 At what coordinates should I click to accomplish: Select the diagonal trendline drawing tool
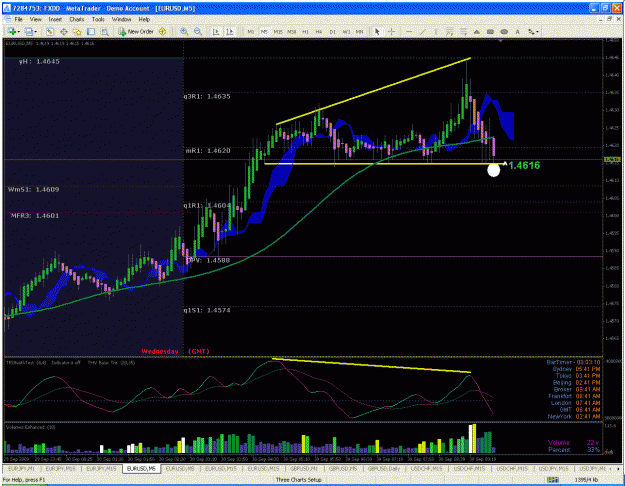click(423, 31)
